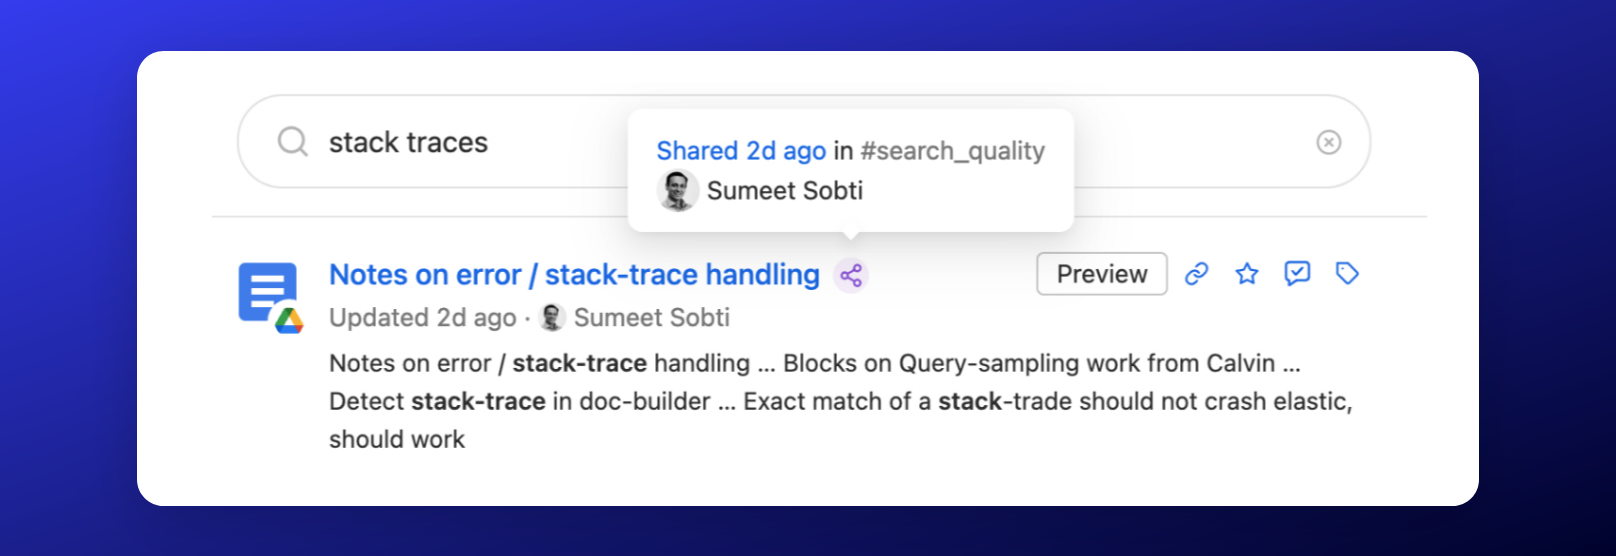The height and width of the screenshot is (556, 1616).
Task: Click the feedback chat-bubble check icon
Action: click(1297, 274)
